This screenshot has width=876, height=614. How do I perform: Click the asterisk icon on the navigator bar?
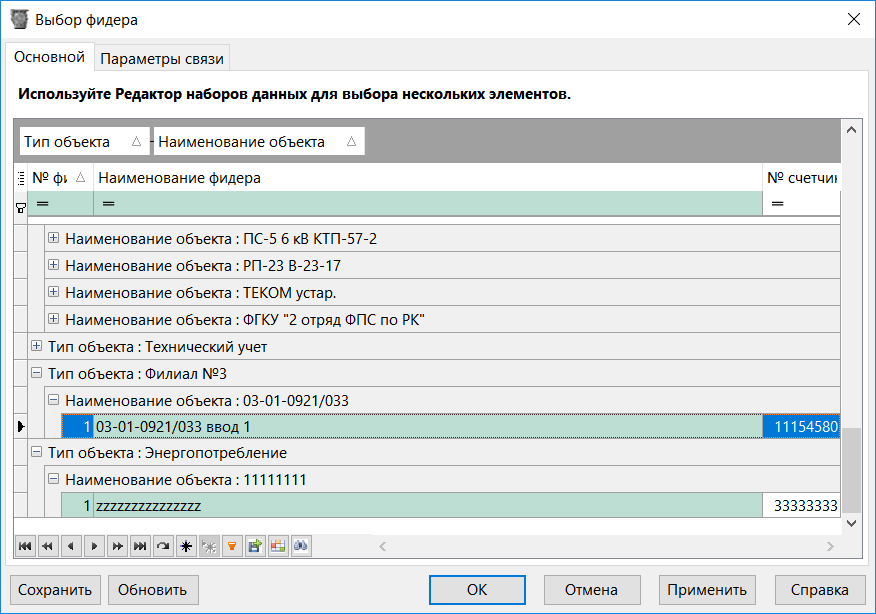click(186, 546)
